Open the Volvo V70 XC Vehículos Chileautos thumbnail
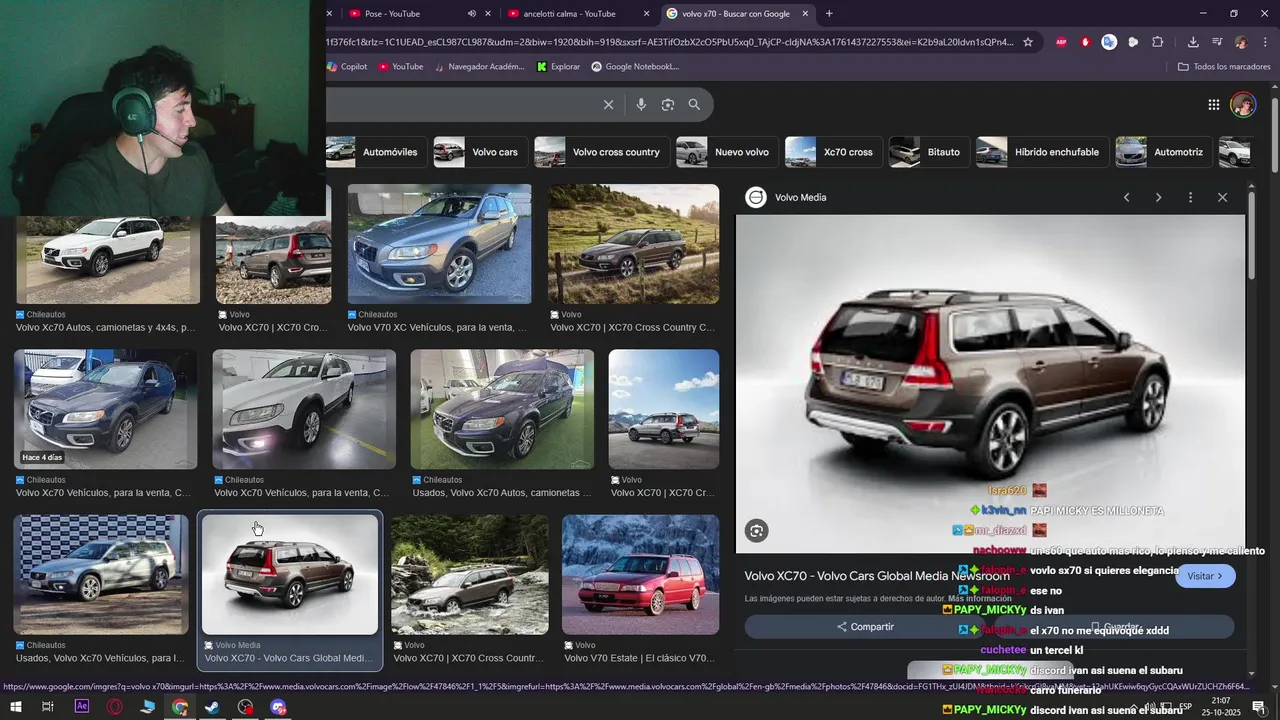The height and width of the screenshot is (720, 1280). pyautogui.click(x=440, y=244)
